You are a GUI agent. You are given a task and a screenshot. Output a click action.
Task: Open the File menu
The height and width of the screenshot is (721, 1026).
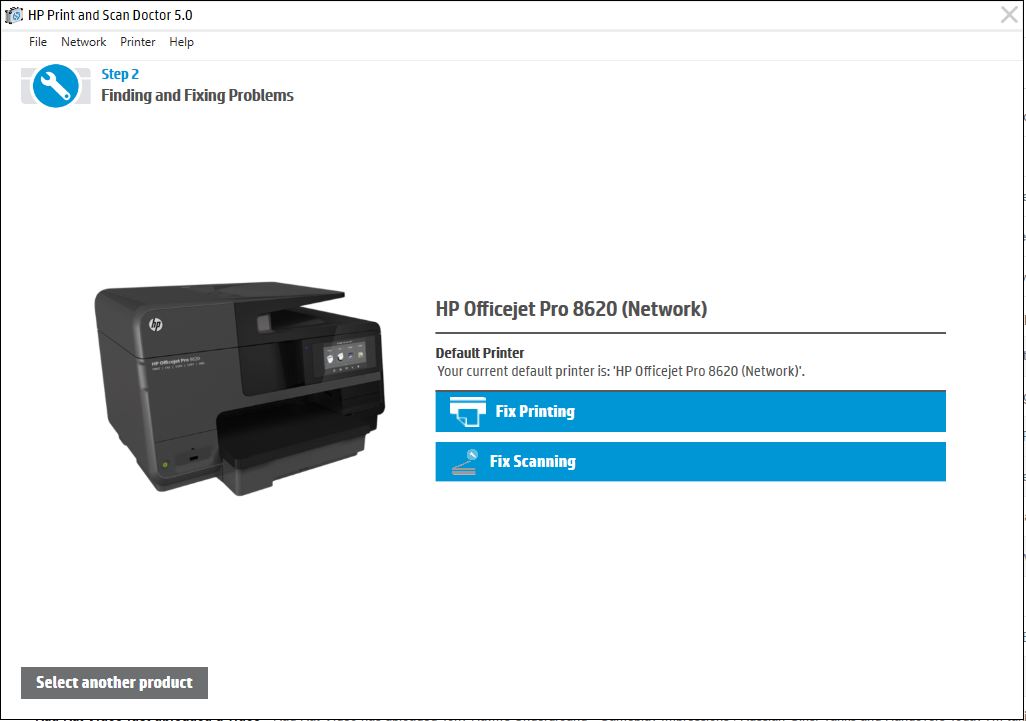(37, 41)
